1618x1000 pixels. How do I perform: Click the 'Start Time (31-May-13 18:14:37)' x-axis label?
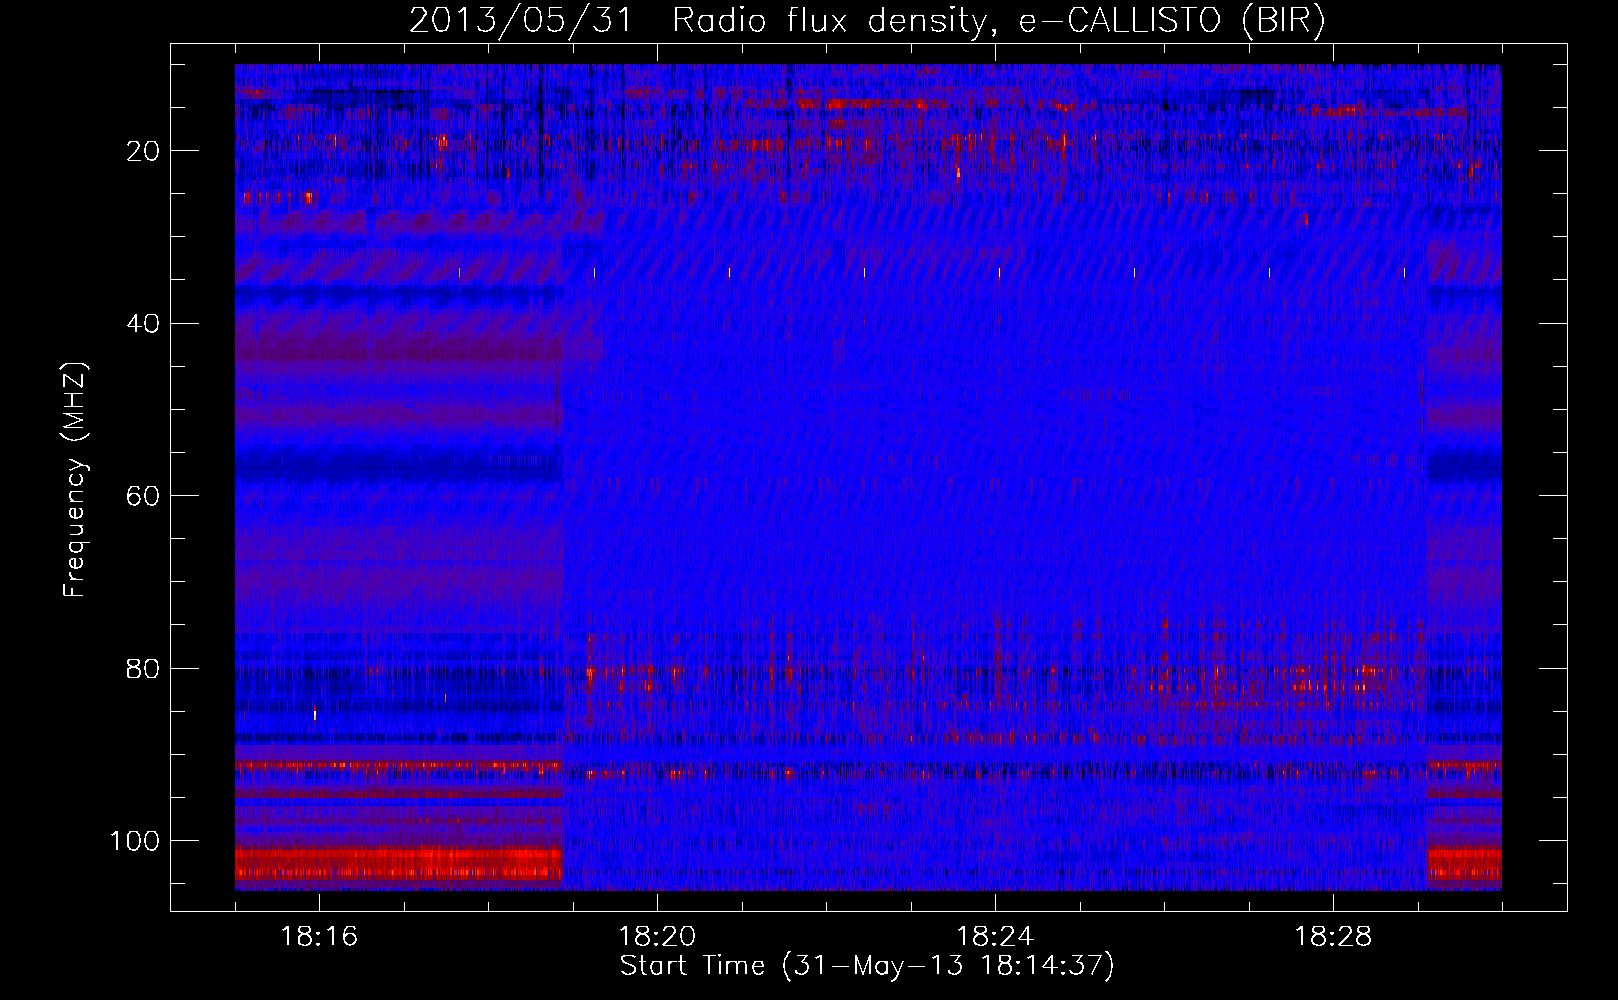(867, 966)
